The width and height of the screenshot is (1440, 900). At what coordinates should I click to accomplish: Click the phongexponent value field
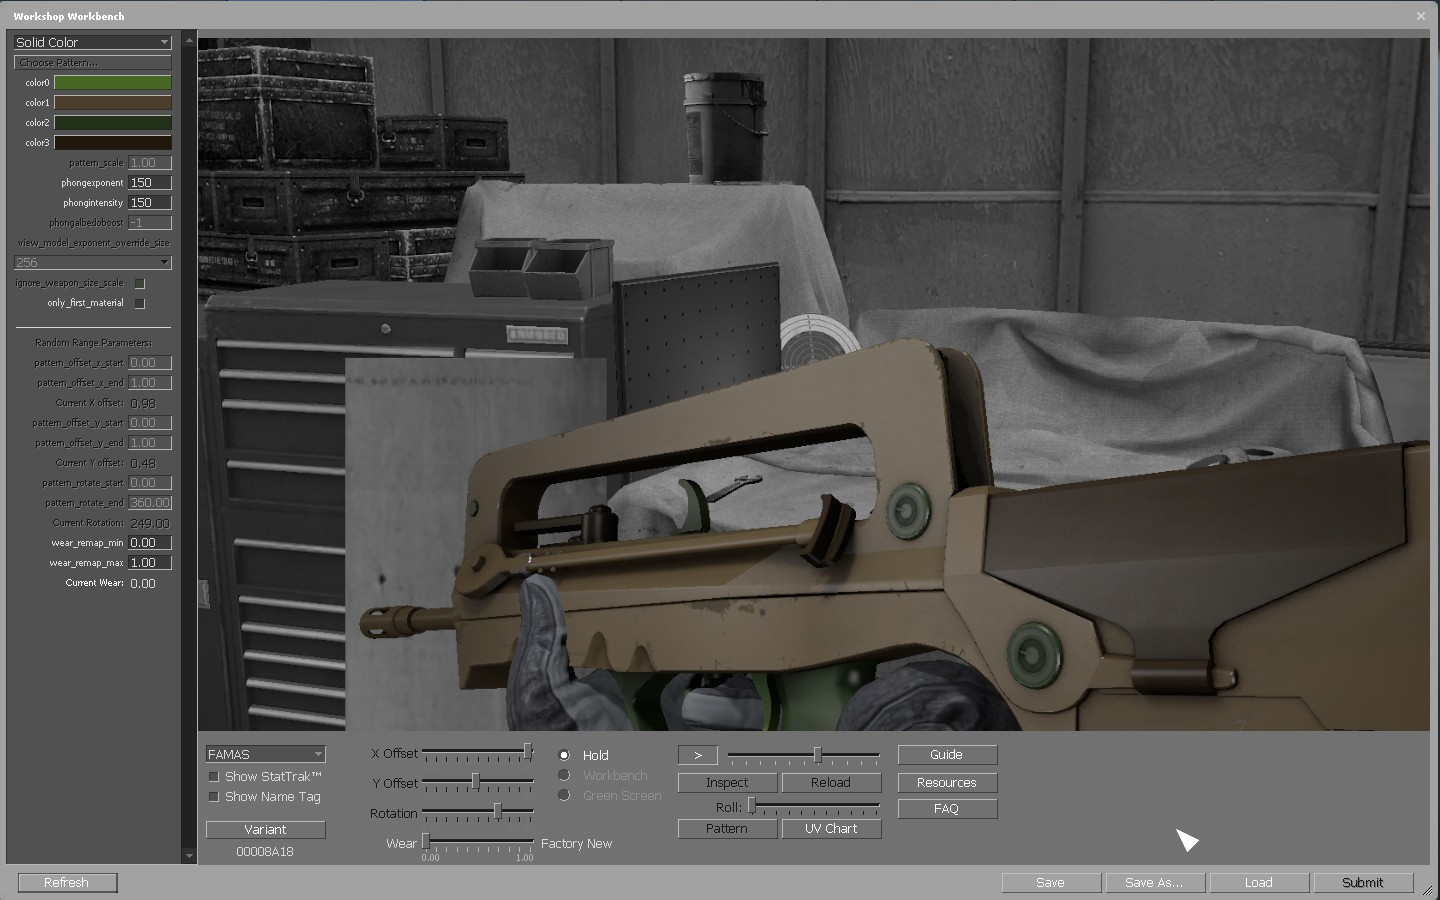(x=150, y=182)
